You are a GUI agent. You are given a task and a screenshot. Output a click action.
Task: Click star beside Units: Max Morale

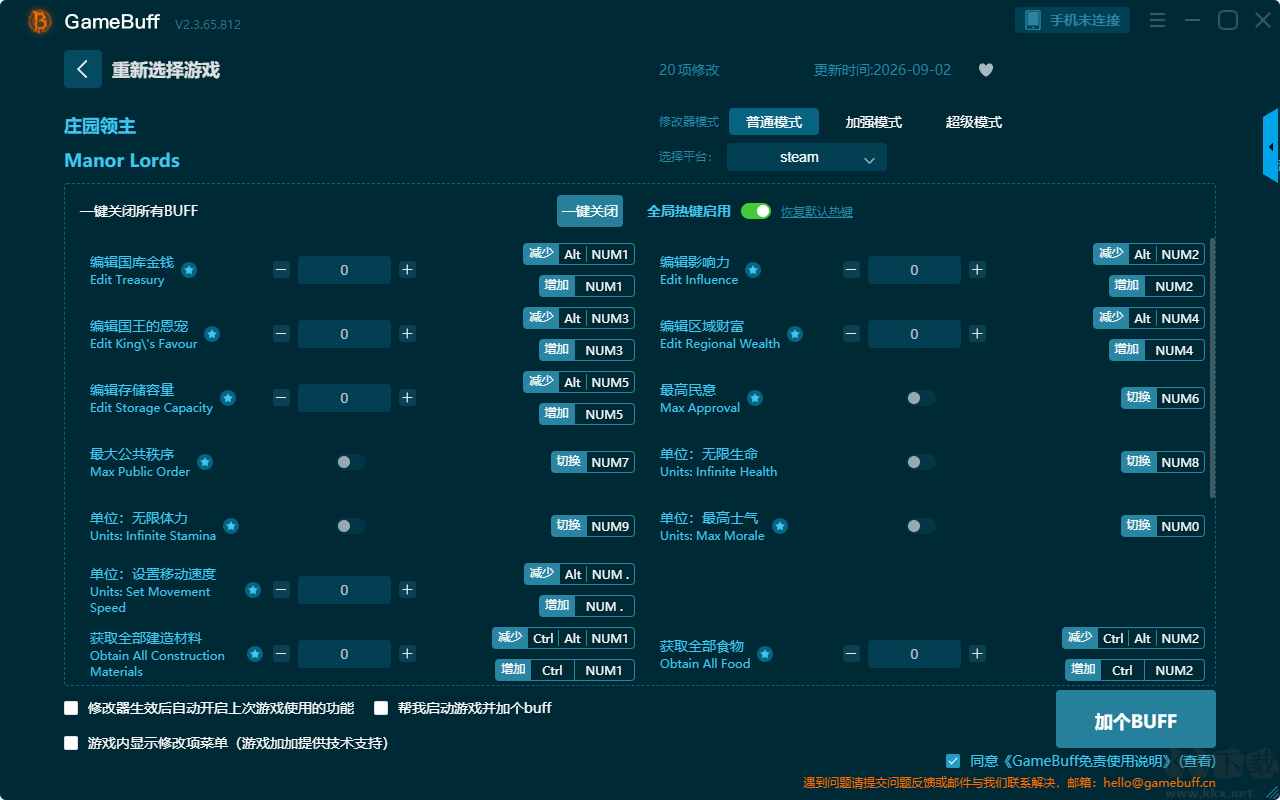pyautogui.click(x=780, y=526)
